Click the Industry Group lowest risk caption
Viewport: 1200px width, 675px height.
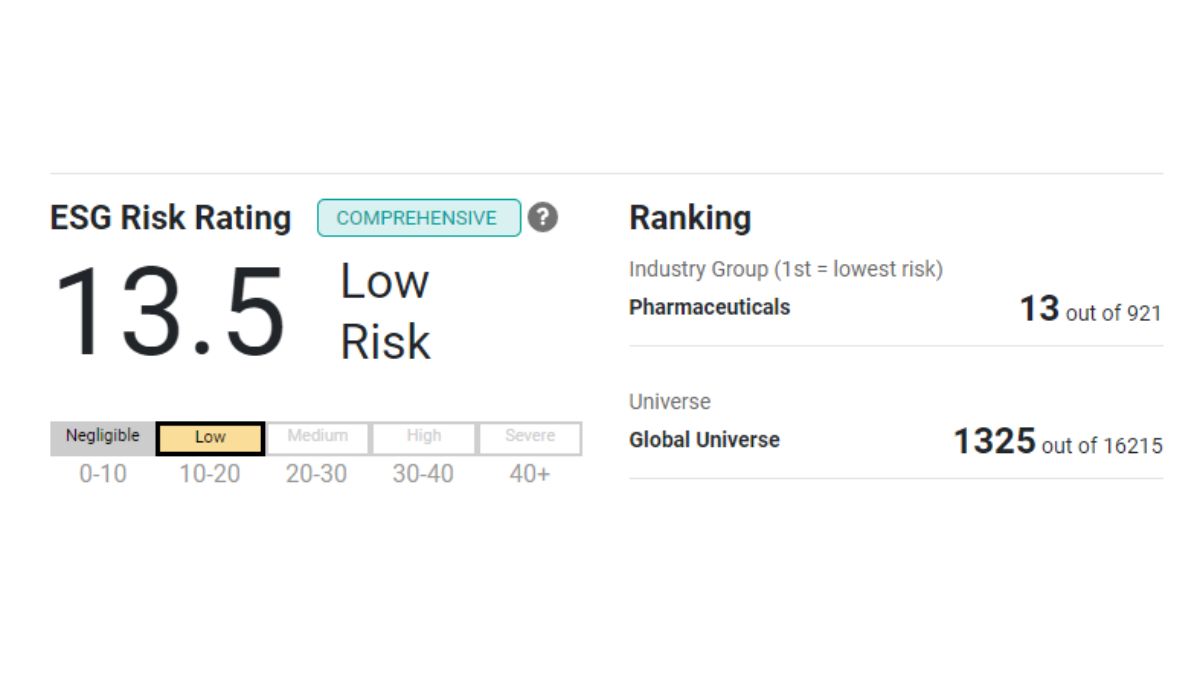(786, 269)
